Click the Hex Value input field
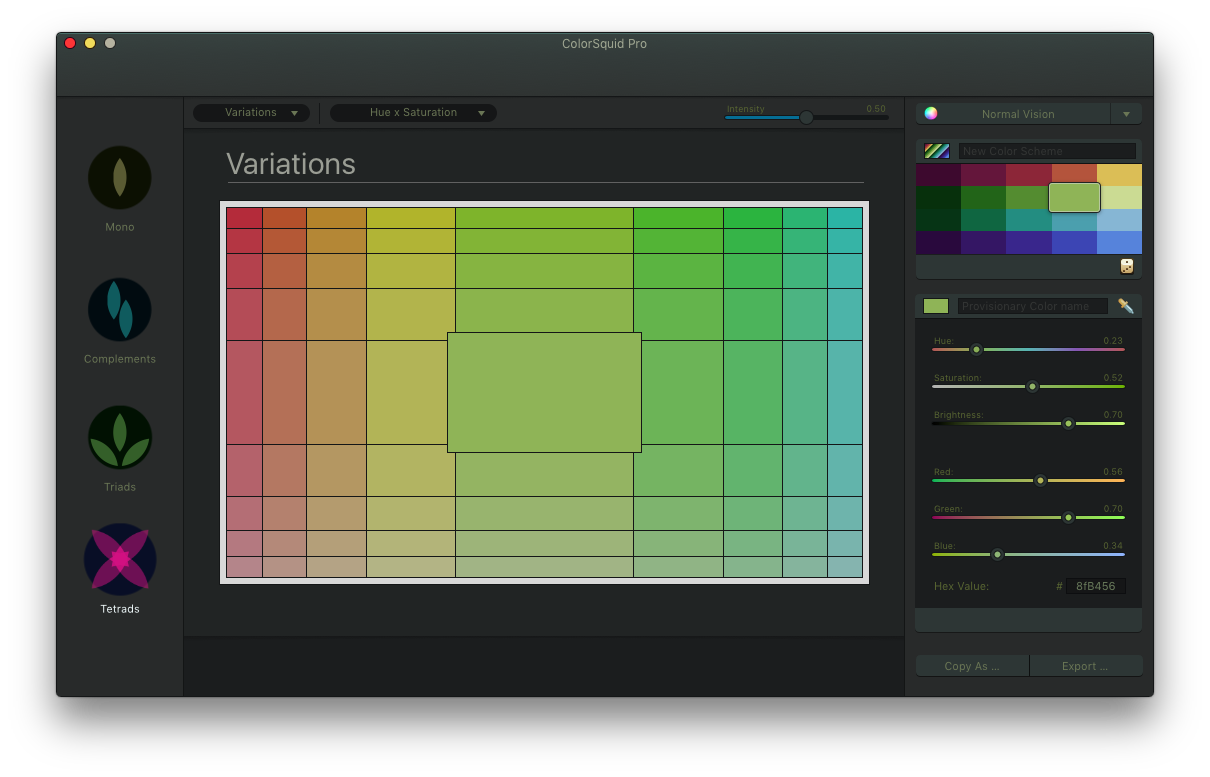The height and width of the screenshot is (777, 1210). click(x=1096, y=586)
